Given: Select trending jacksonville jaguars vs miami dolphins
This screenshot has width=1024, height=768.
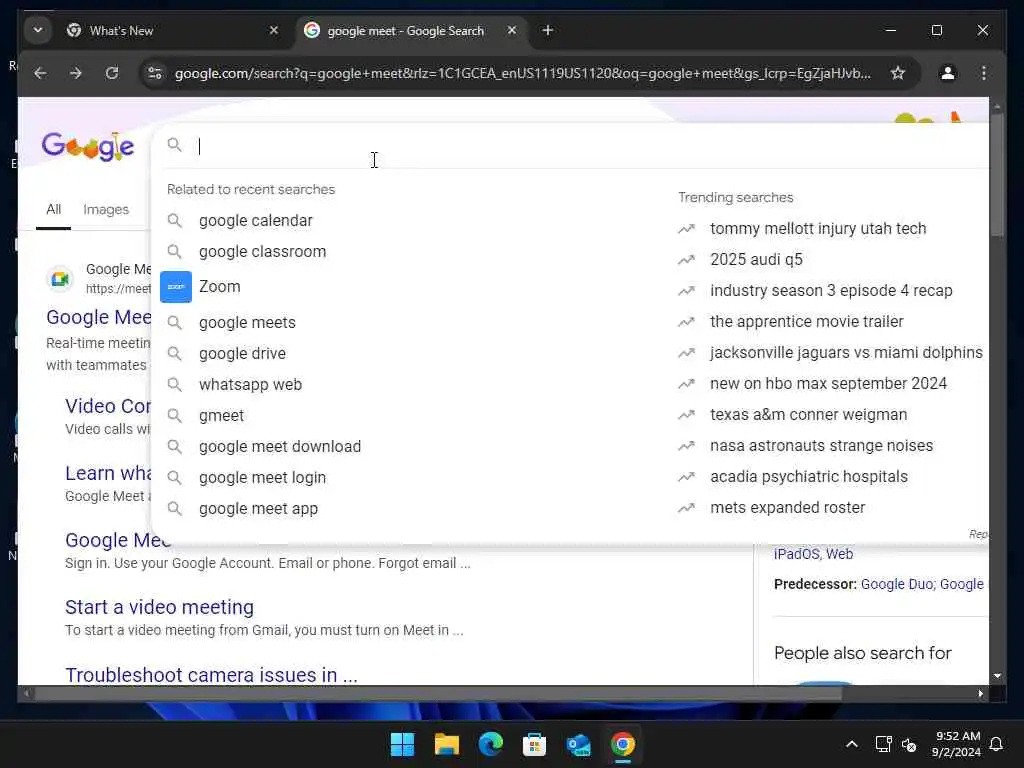Looking at the screenshot, I should coord(846,353).
